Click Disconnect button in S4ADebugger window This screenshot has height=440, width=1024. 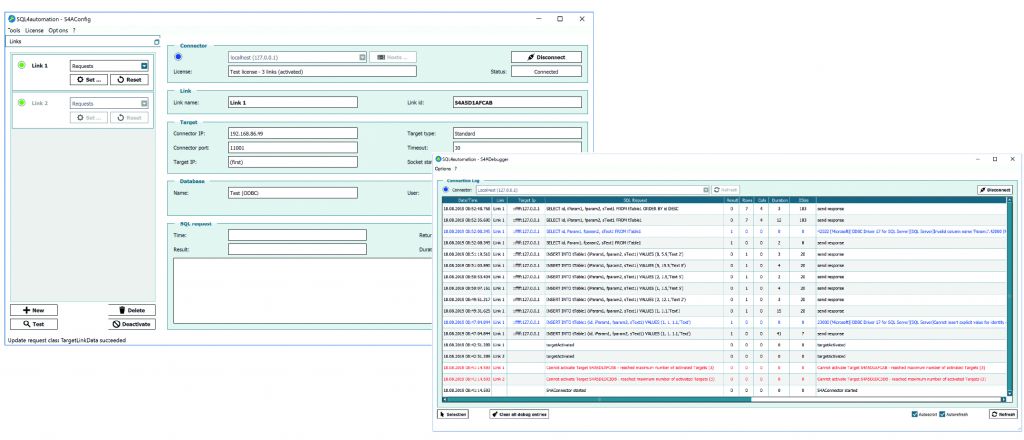(995, 189)
